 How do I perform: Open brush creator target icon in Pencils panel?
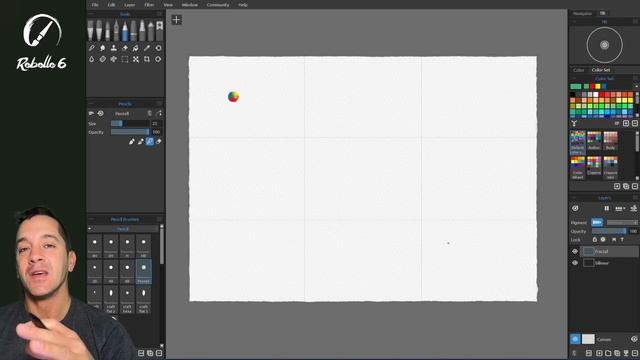[x=100, y=113]
